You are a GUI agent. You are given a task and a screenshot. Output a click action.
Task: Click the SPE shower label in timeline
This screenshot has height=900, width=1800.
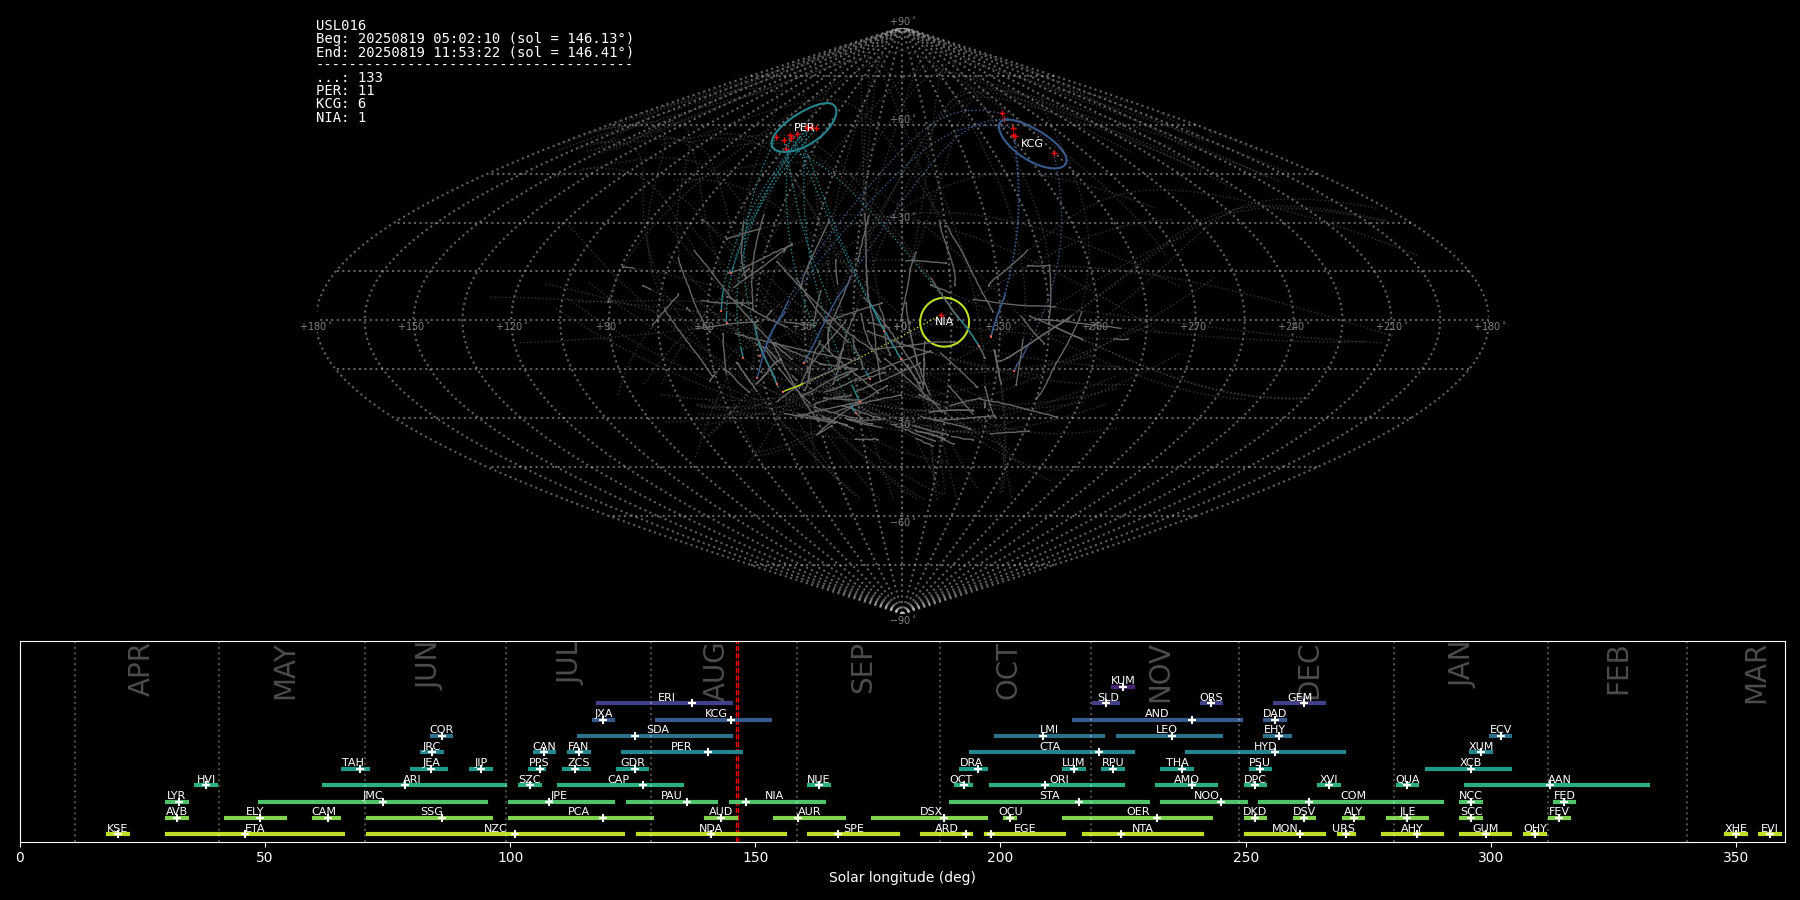(854, 829)
